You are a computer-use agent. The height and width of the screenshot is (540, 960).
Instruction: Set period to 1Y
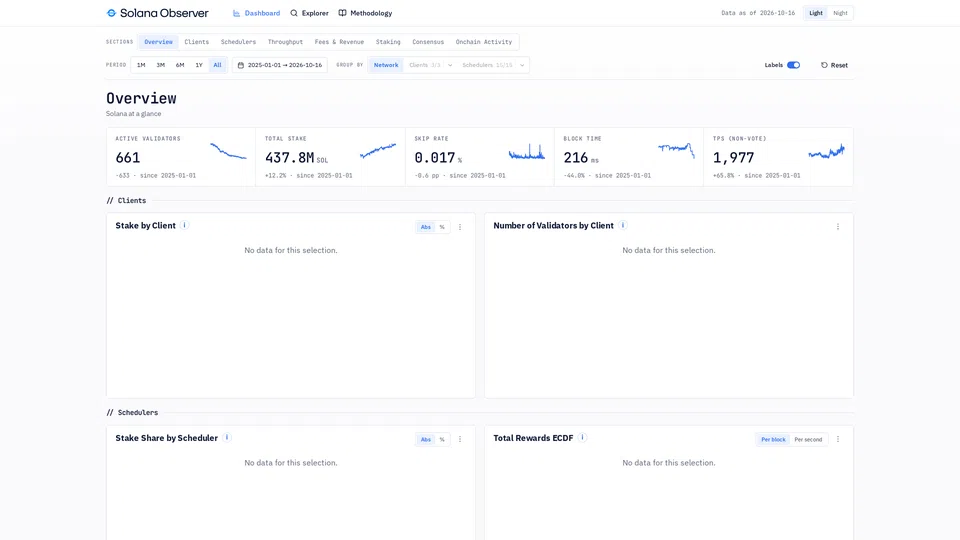199,65
